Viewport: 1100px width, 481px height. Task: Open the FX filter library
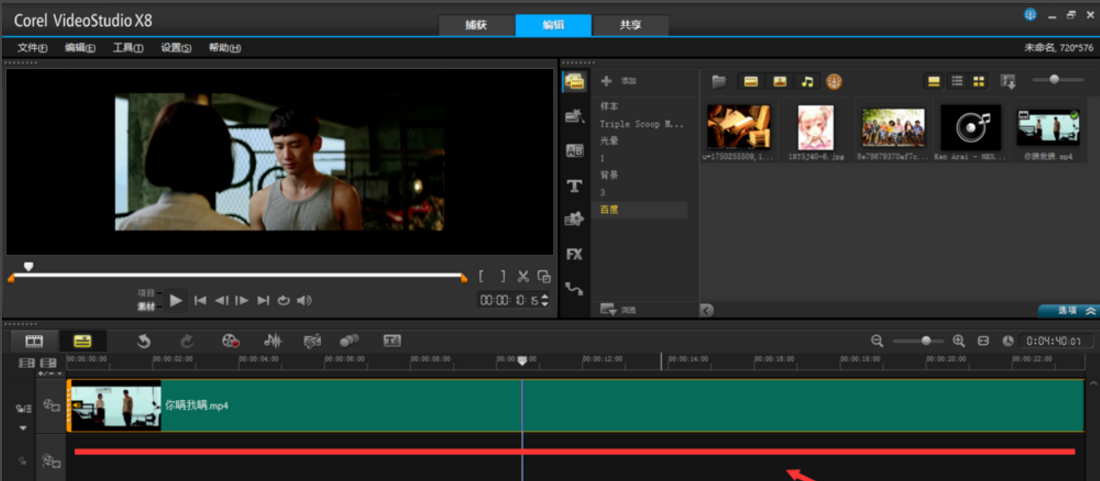(x=574, y=254)
